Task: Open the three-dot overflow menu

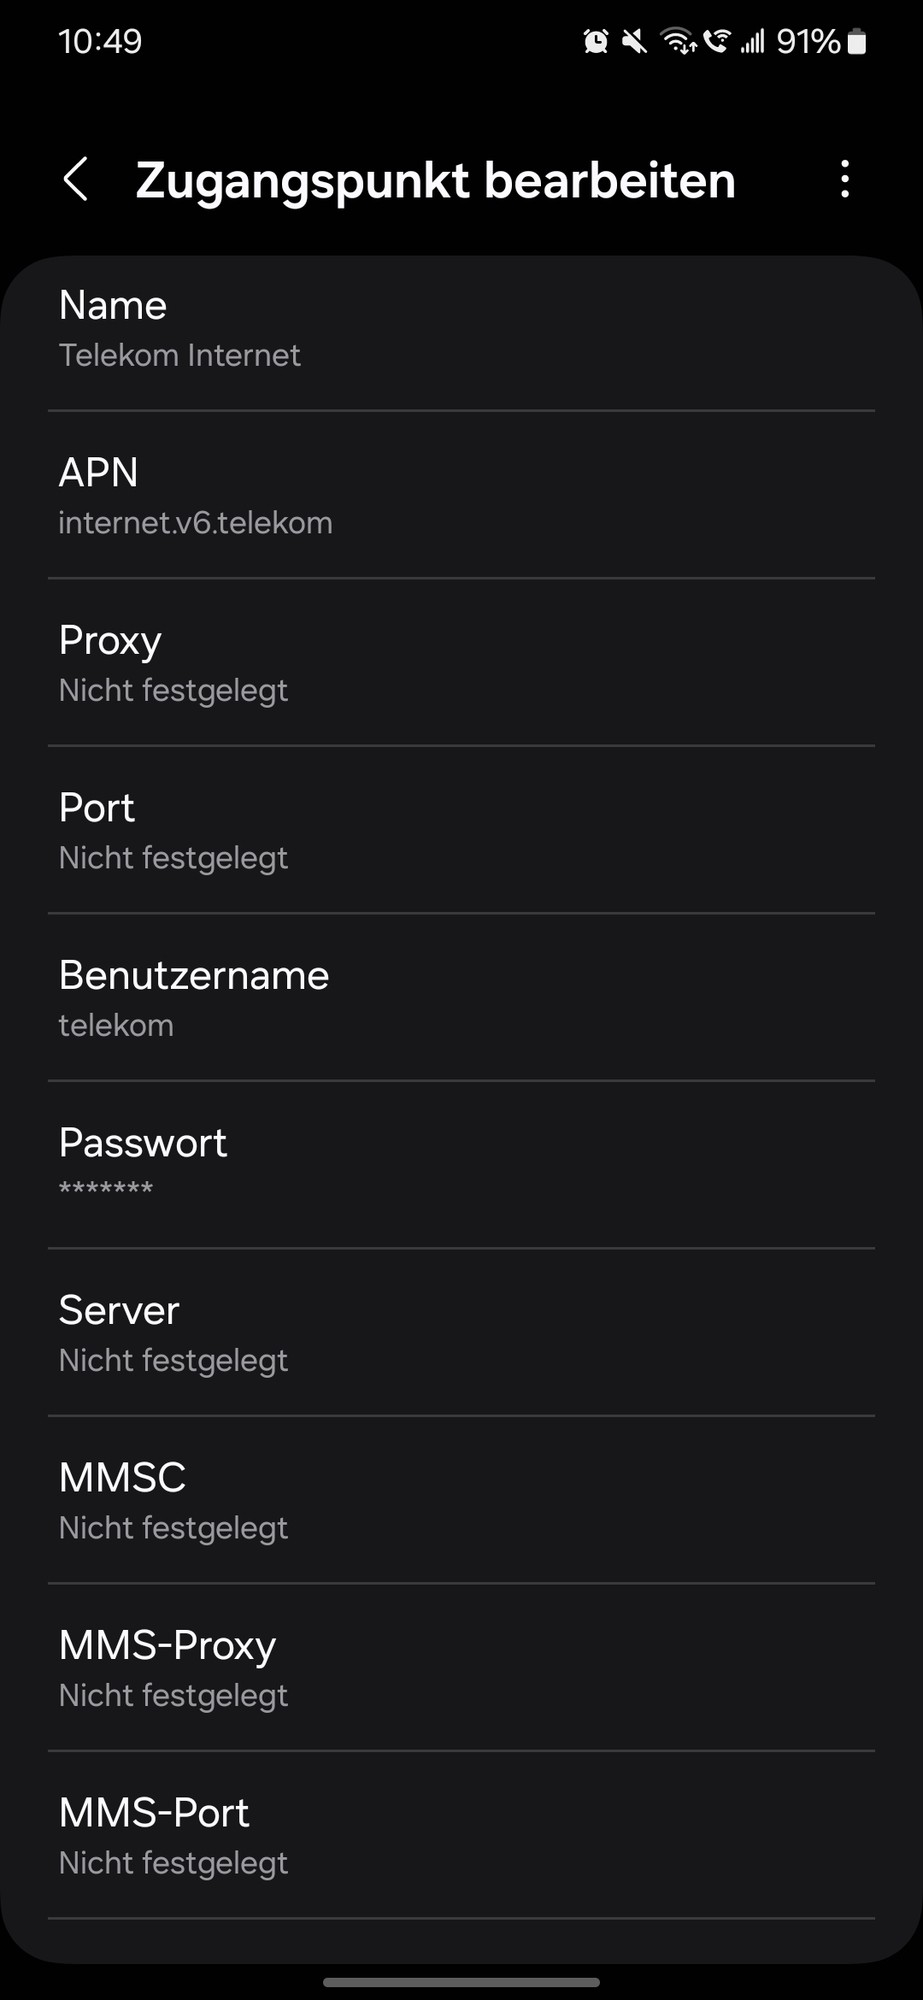Action: (845, 180)
